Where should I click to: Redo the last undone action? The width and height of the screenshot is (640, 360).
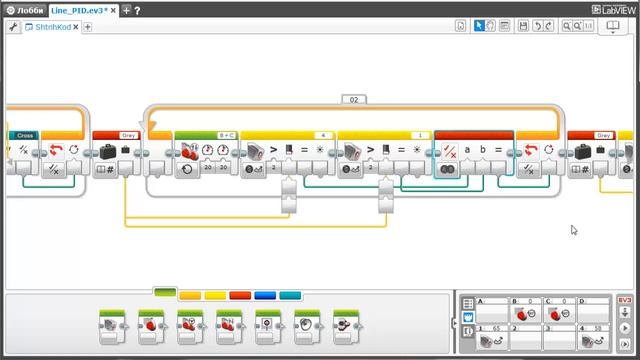[549, 26]
